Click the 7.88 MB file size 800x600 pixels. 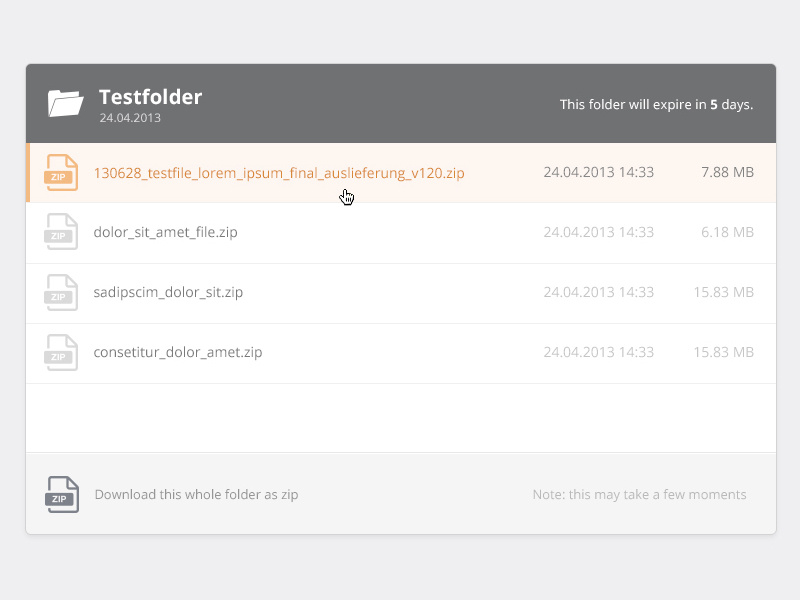pyautogui.click(x=727, y=172)
